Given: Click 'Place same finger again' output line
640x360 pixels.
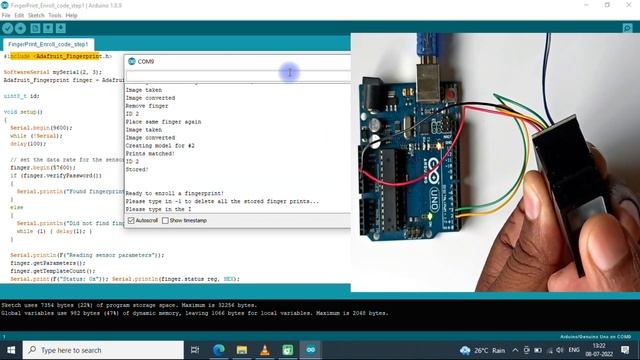Looking at the screenshot, I should [163, 122].
